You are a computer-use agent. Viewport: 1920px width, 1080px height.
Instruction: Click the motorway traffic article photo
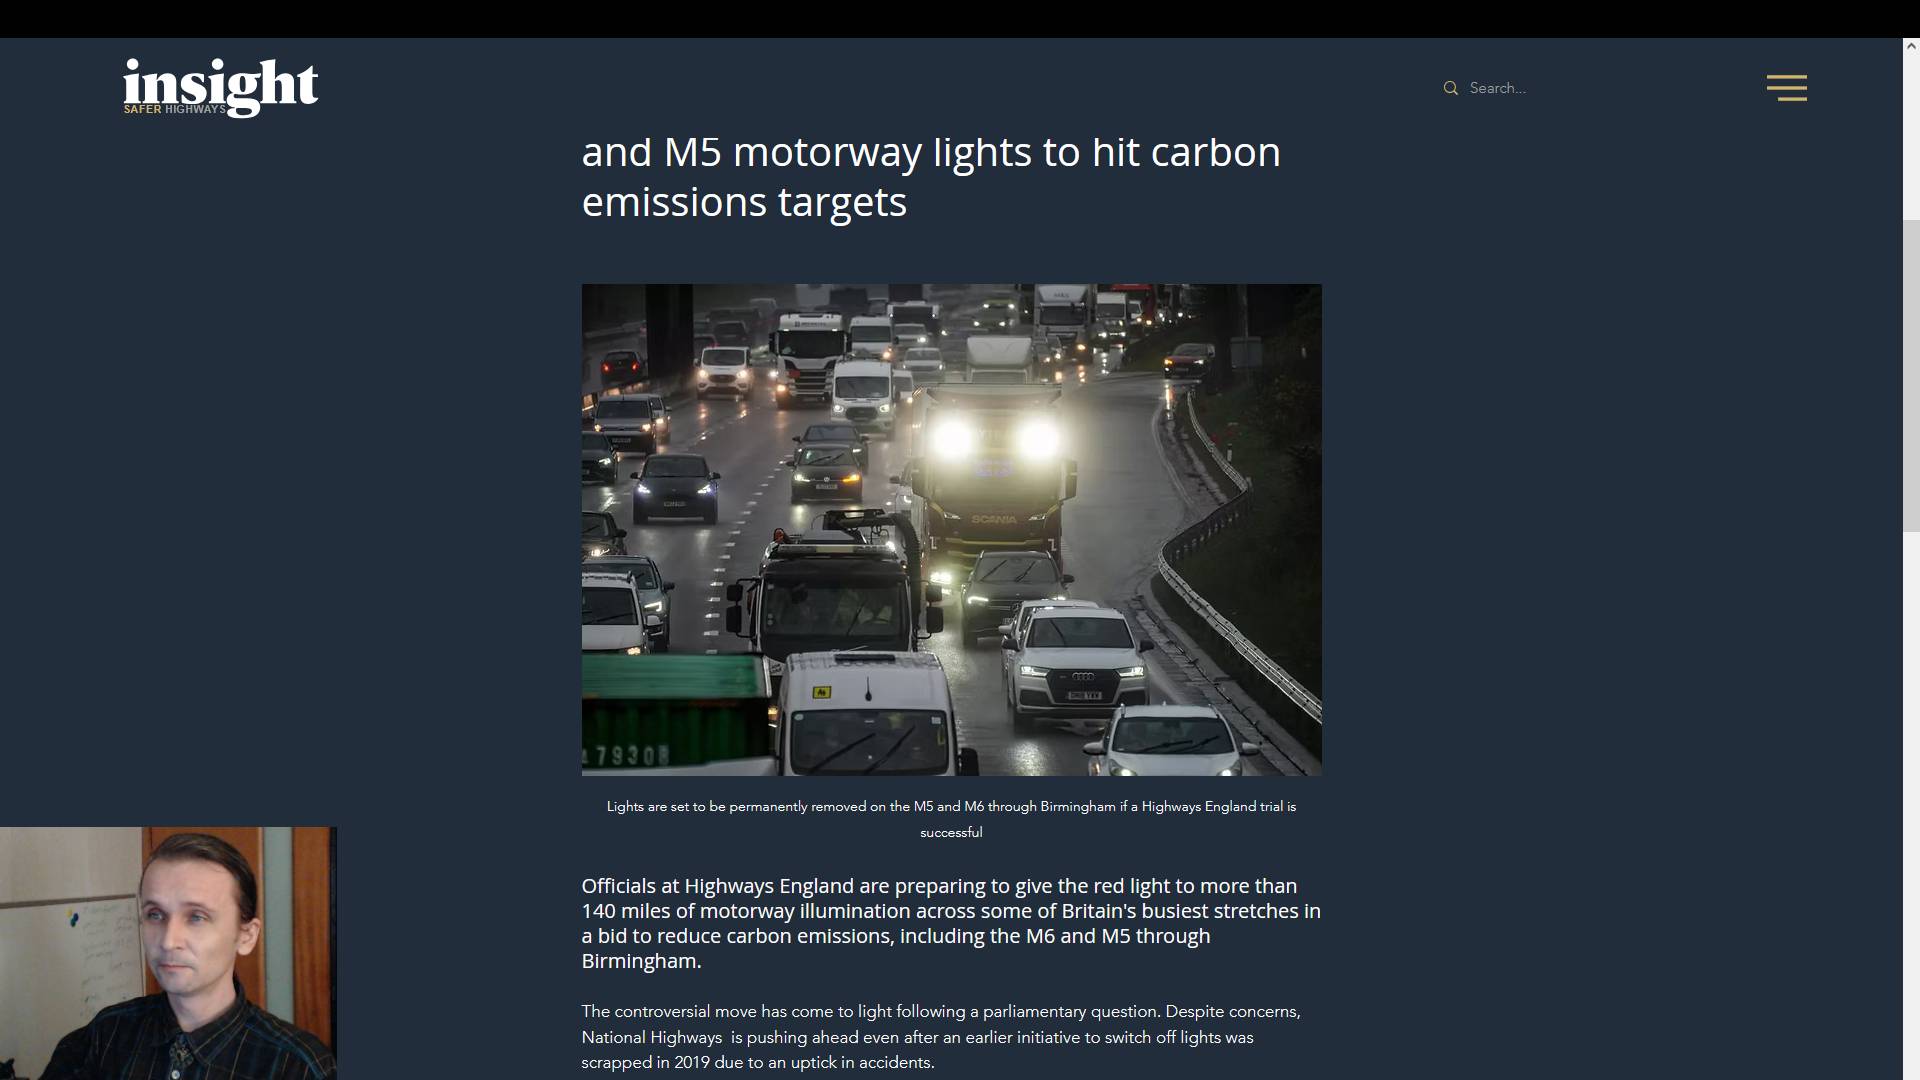pos(951,530)
